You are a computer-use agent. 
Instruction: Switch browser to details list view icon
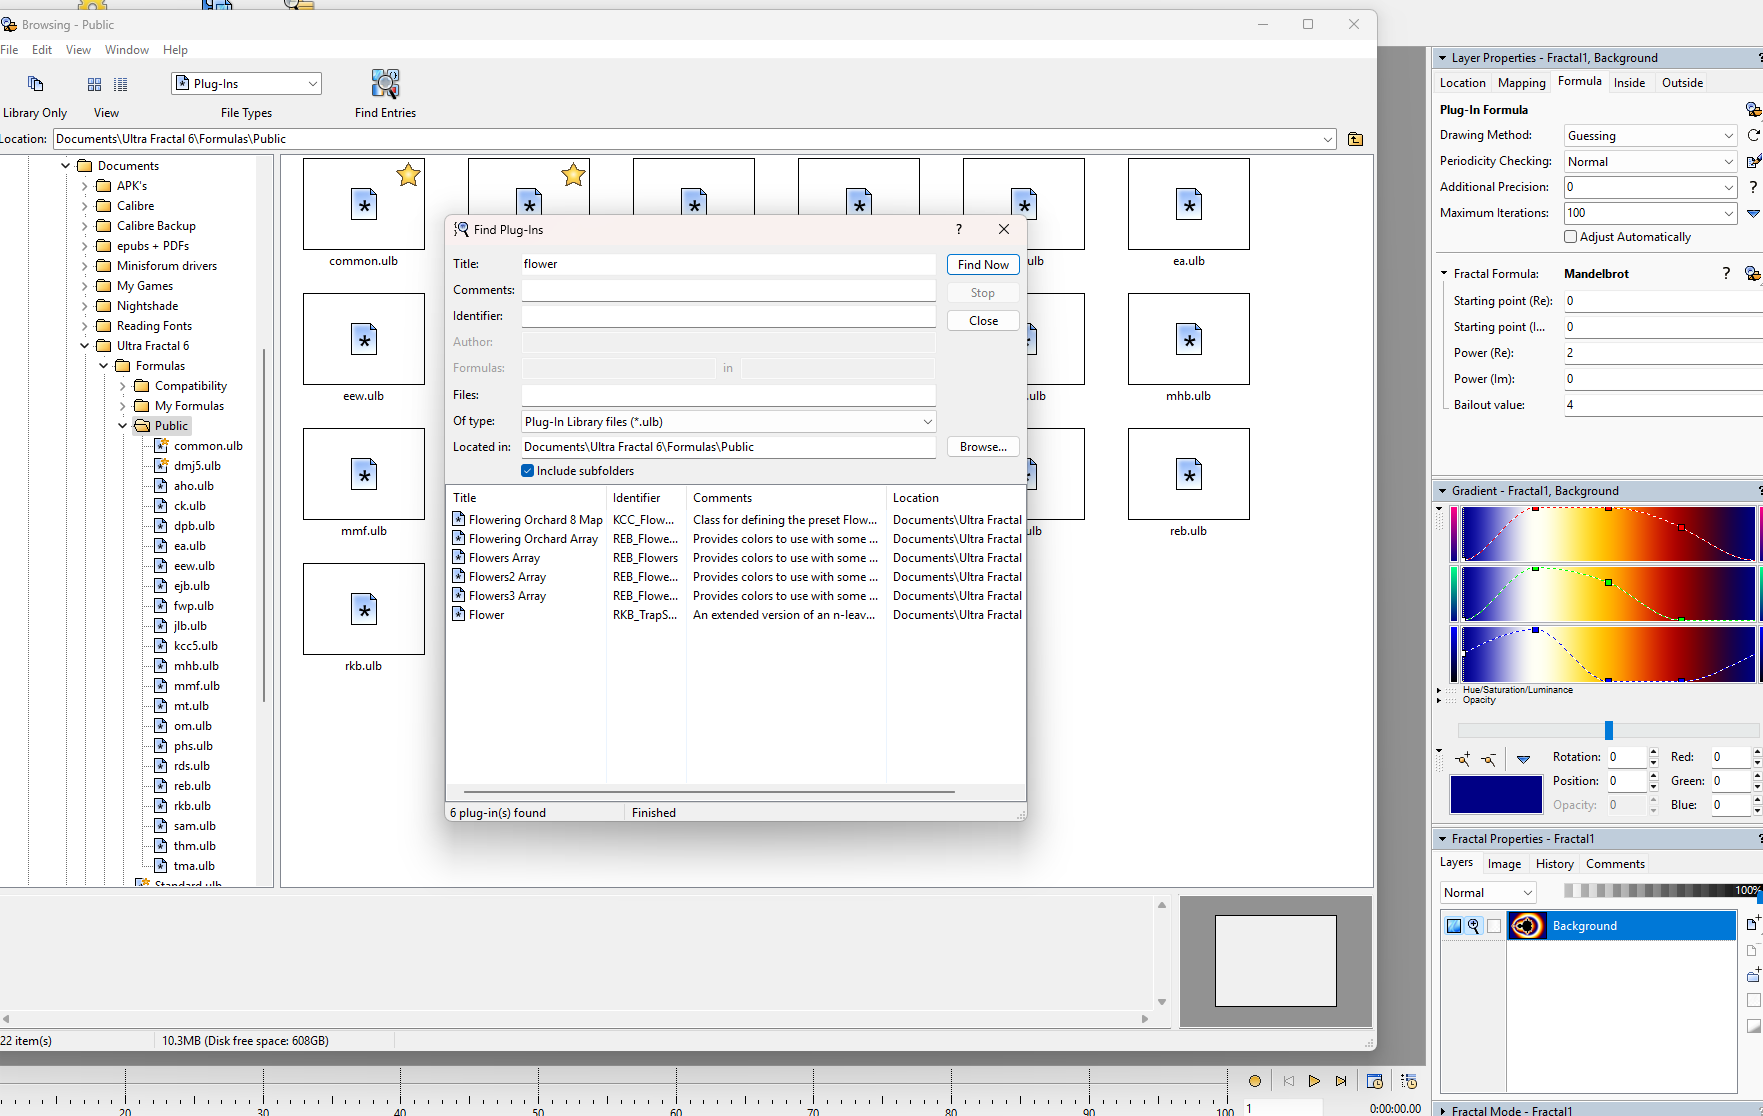(x=121, y=85)
